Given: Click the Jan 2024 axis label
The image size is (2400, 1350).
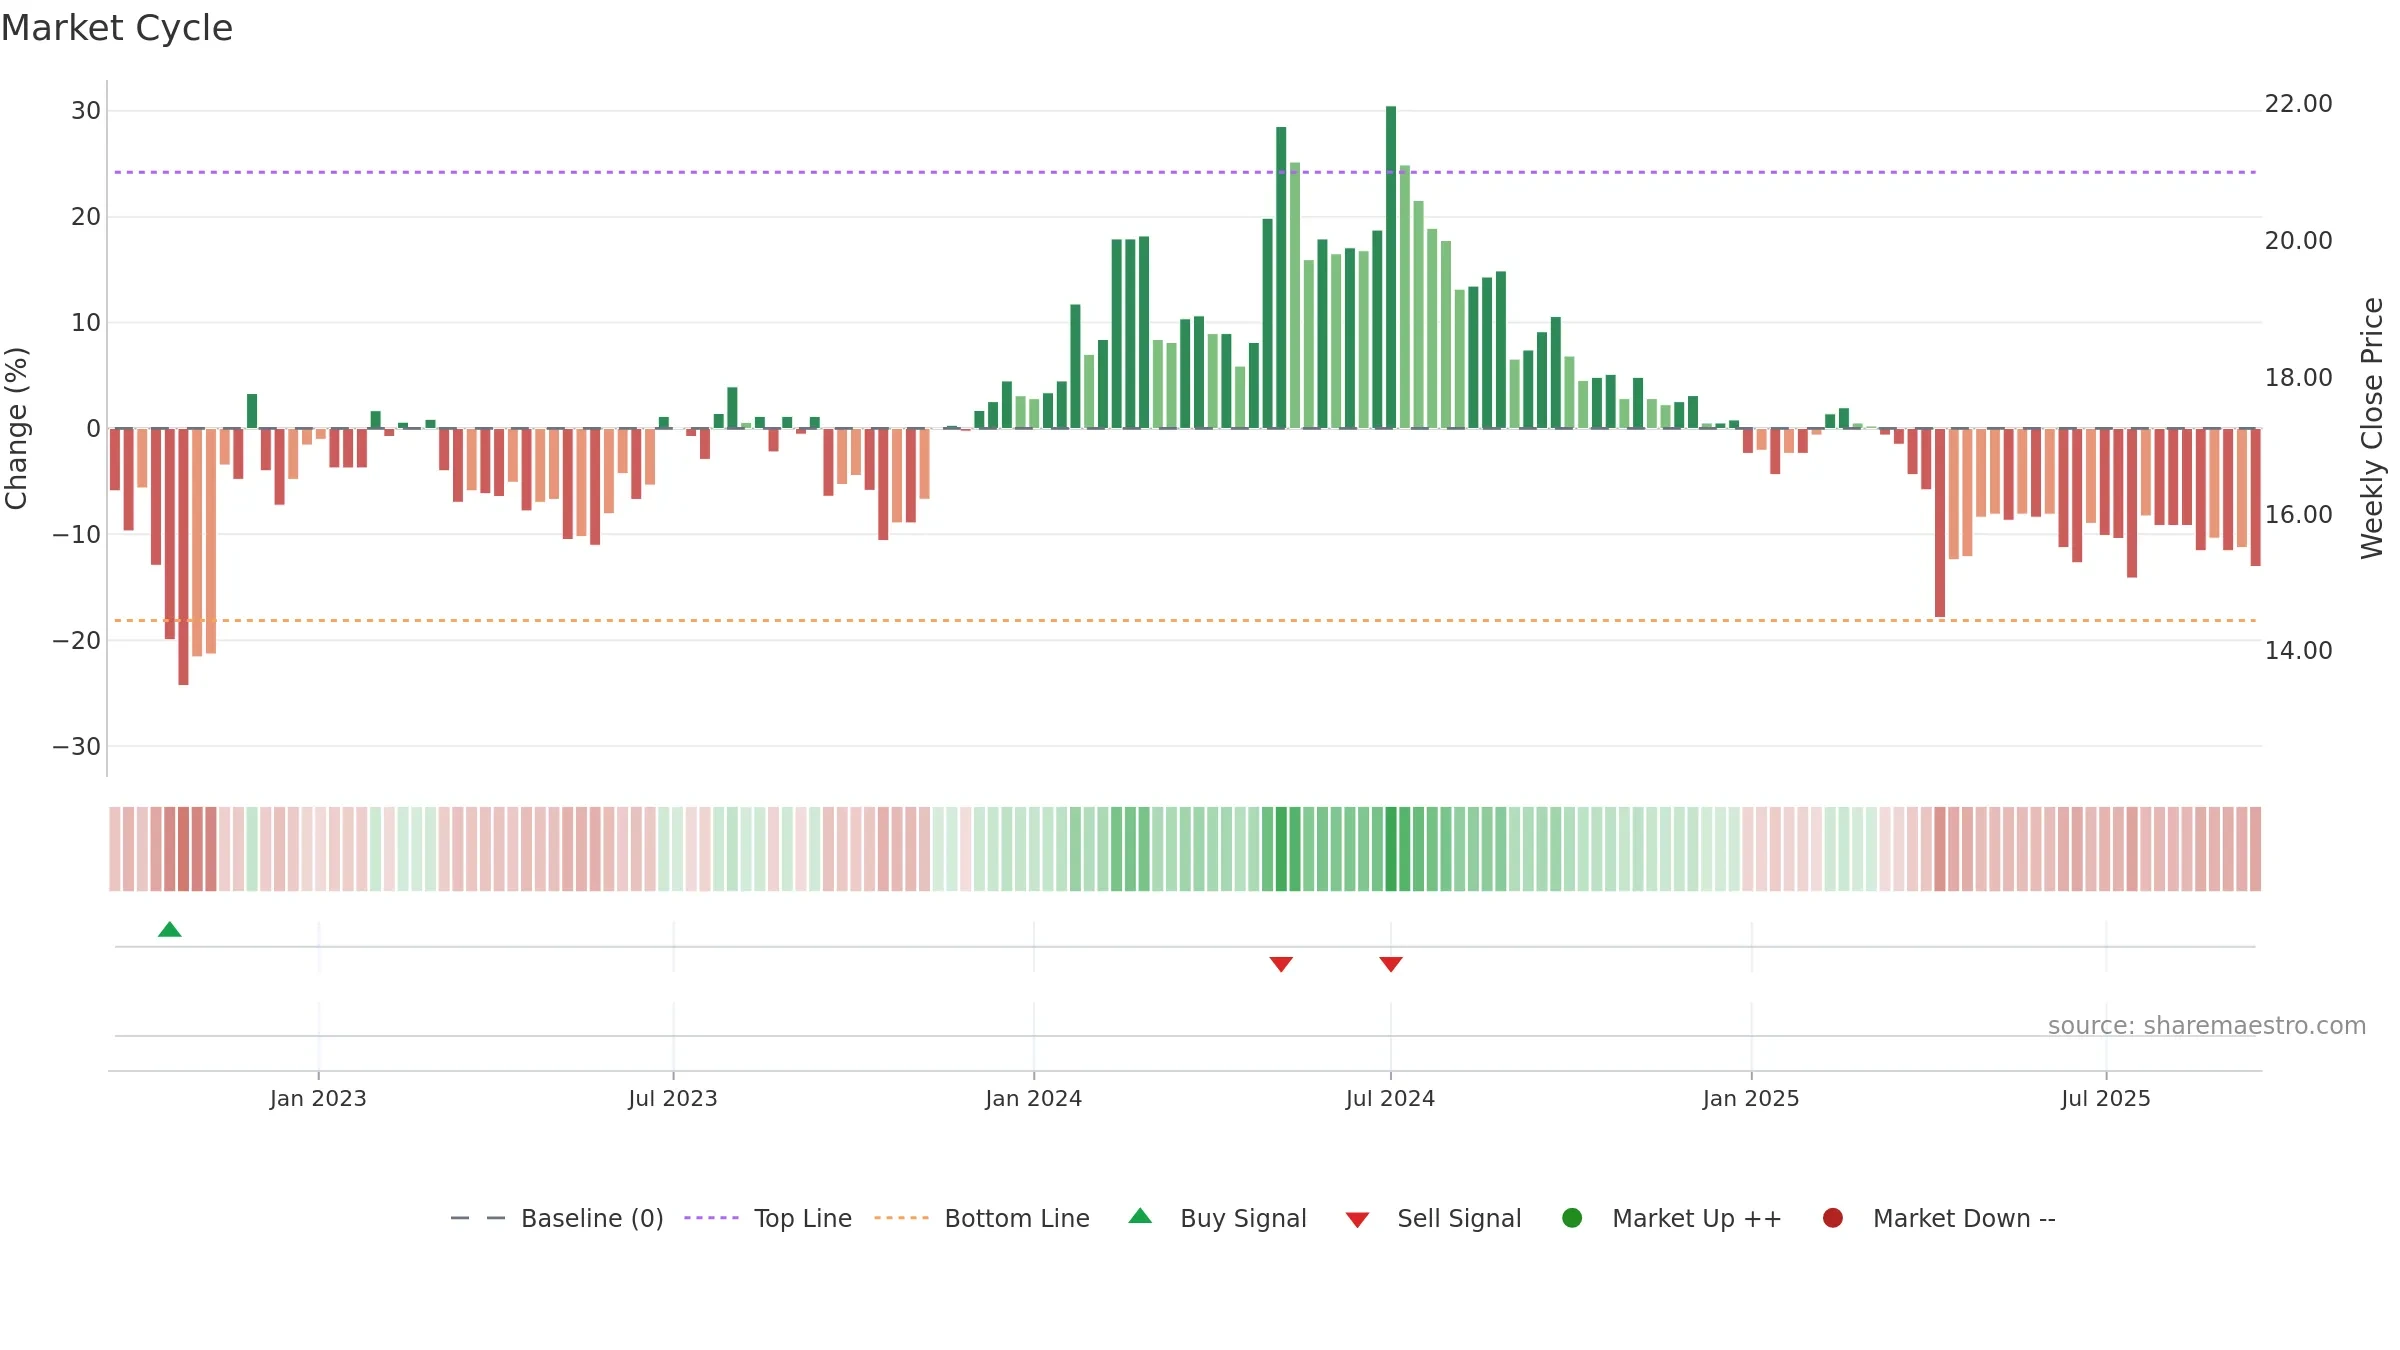Looking at the screenshot, I should click(x=1034, y=1099).
